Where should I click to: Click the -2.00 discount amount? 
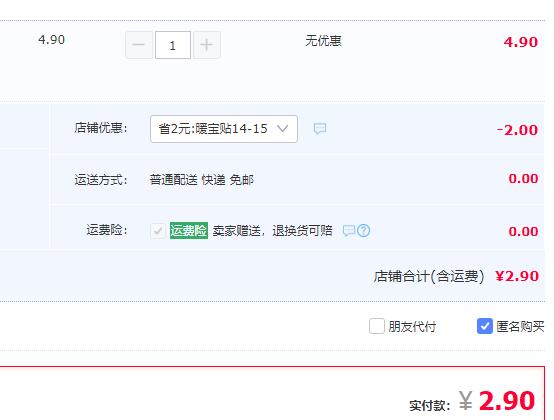(517, 130)
